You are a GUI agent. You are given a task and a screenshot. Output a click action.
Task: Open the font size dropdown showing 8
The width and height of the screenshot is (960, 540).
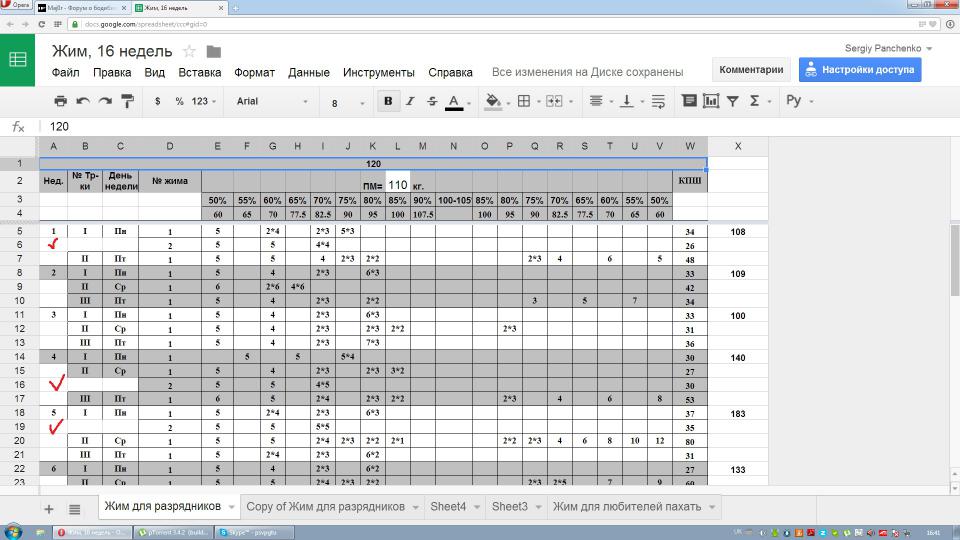pyautogui.click(x=346, y=102)
